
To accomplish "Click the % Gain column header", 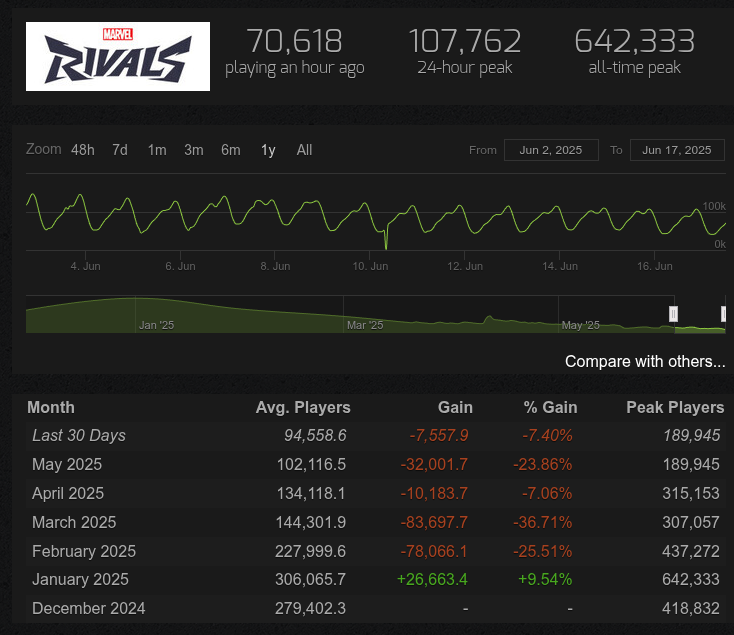I will (x=550, y=408).
